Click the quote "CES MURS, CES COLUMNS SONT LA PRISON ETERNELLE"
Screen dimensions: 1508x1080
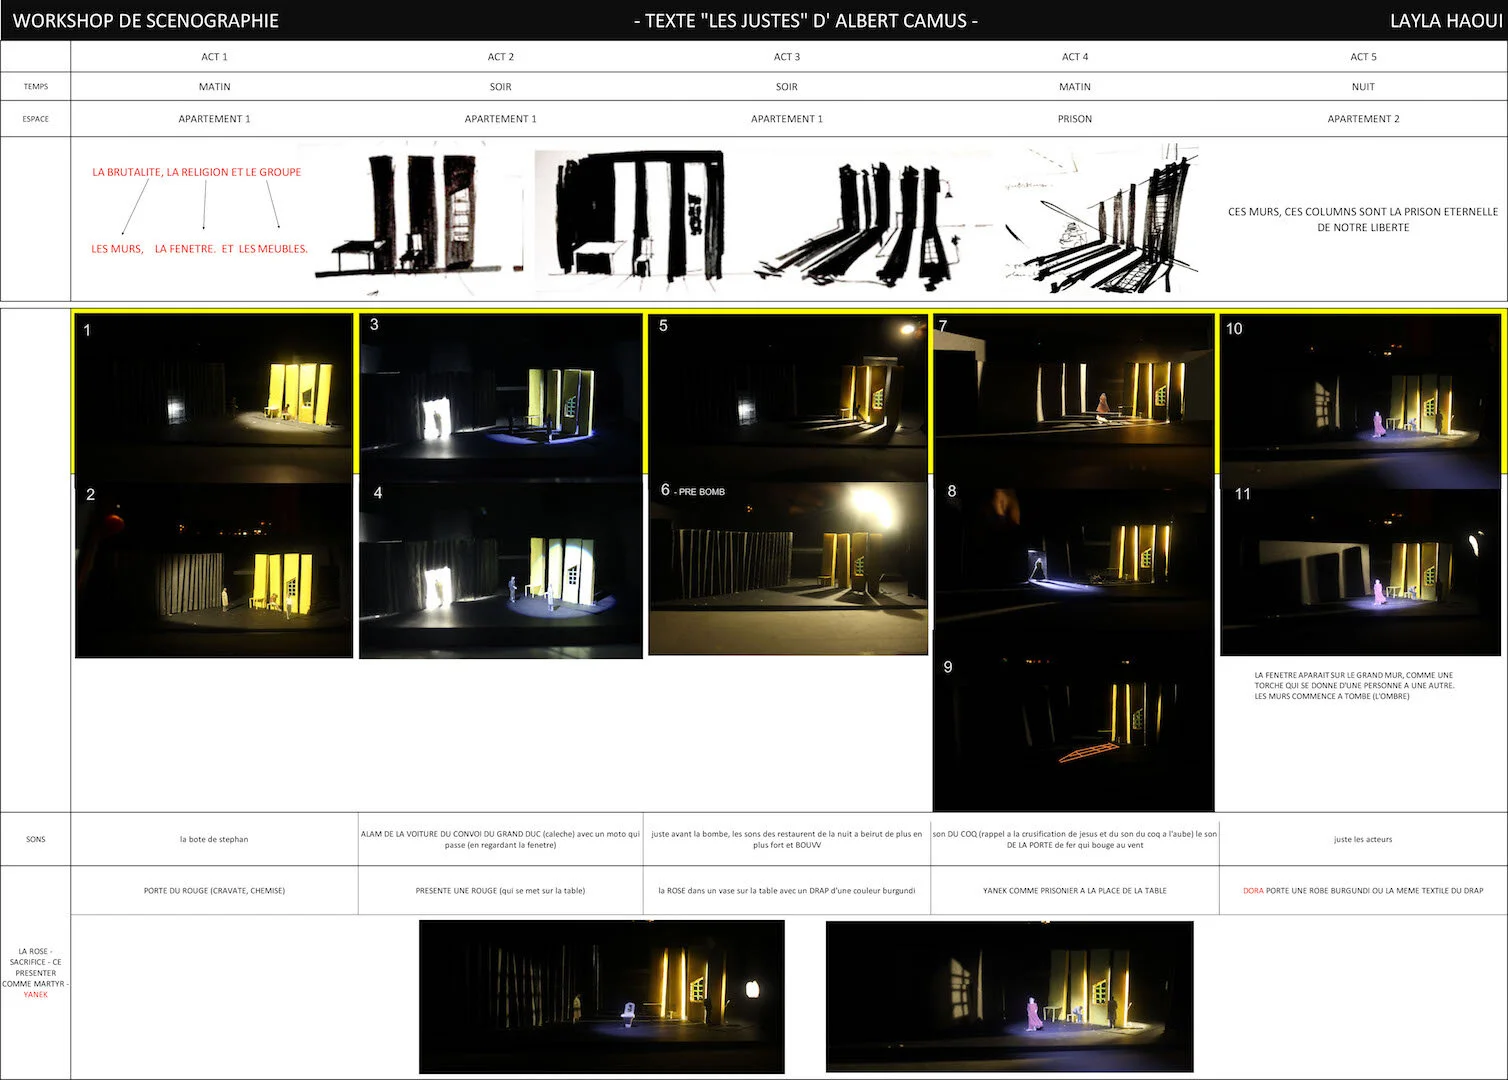tap(1363, 212)
